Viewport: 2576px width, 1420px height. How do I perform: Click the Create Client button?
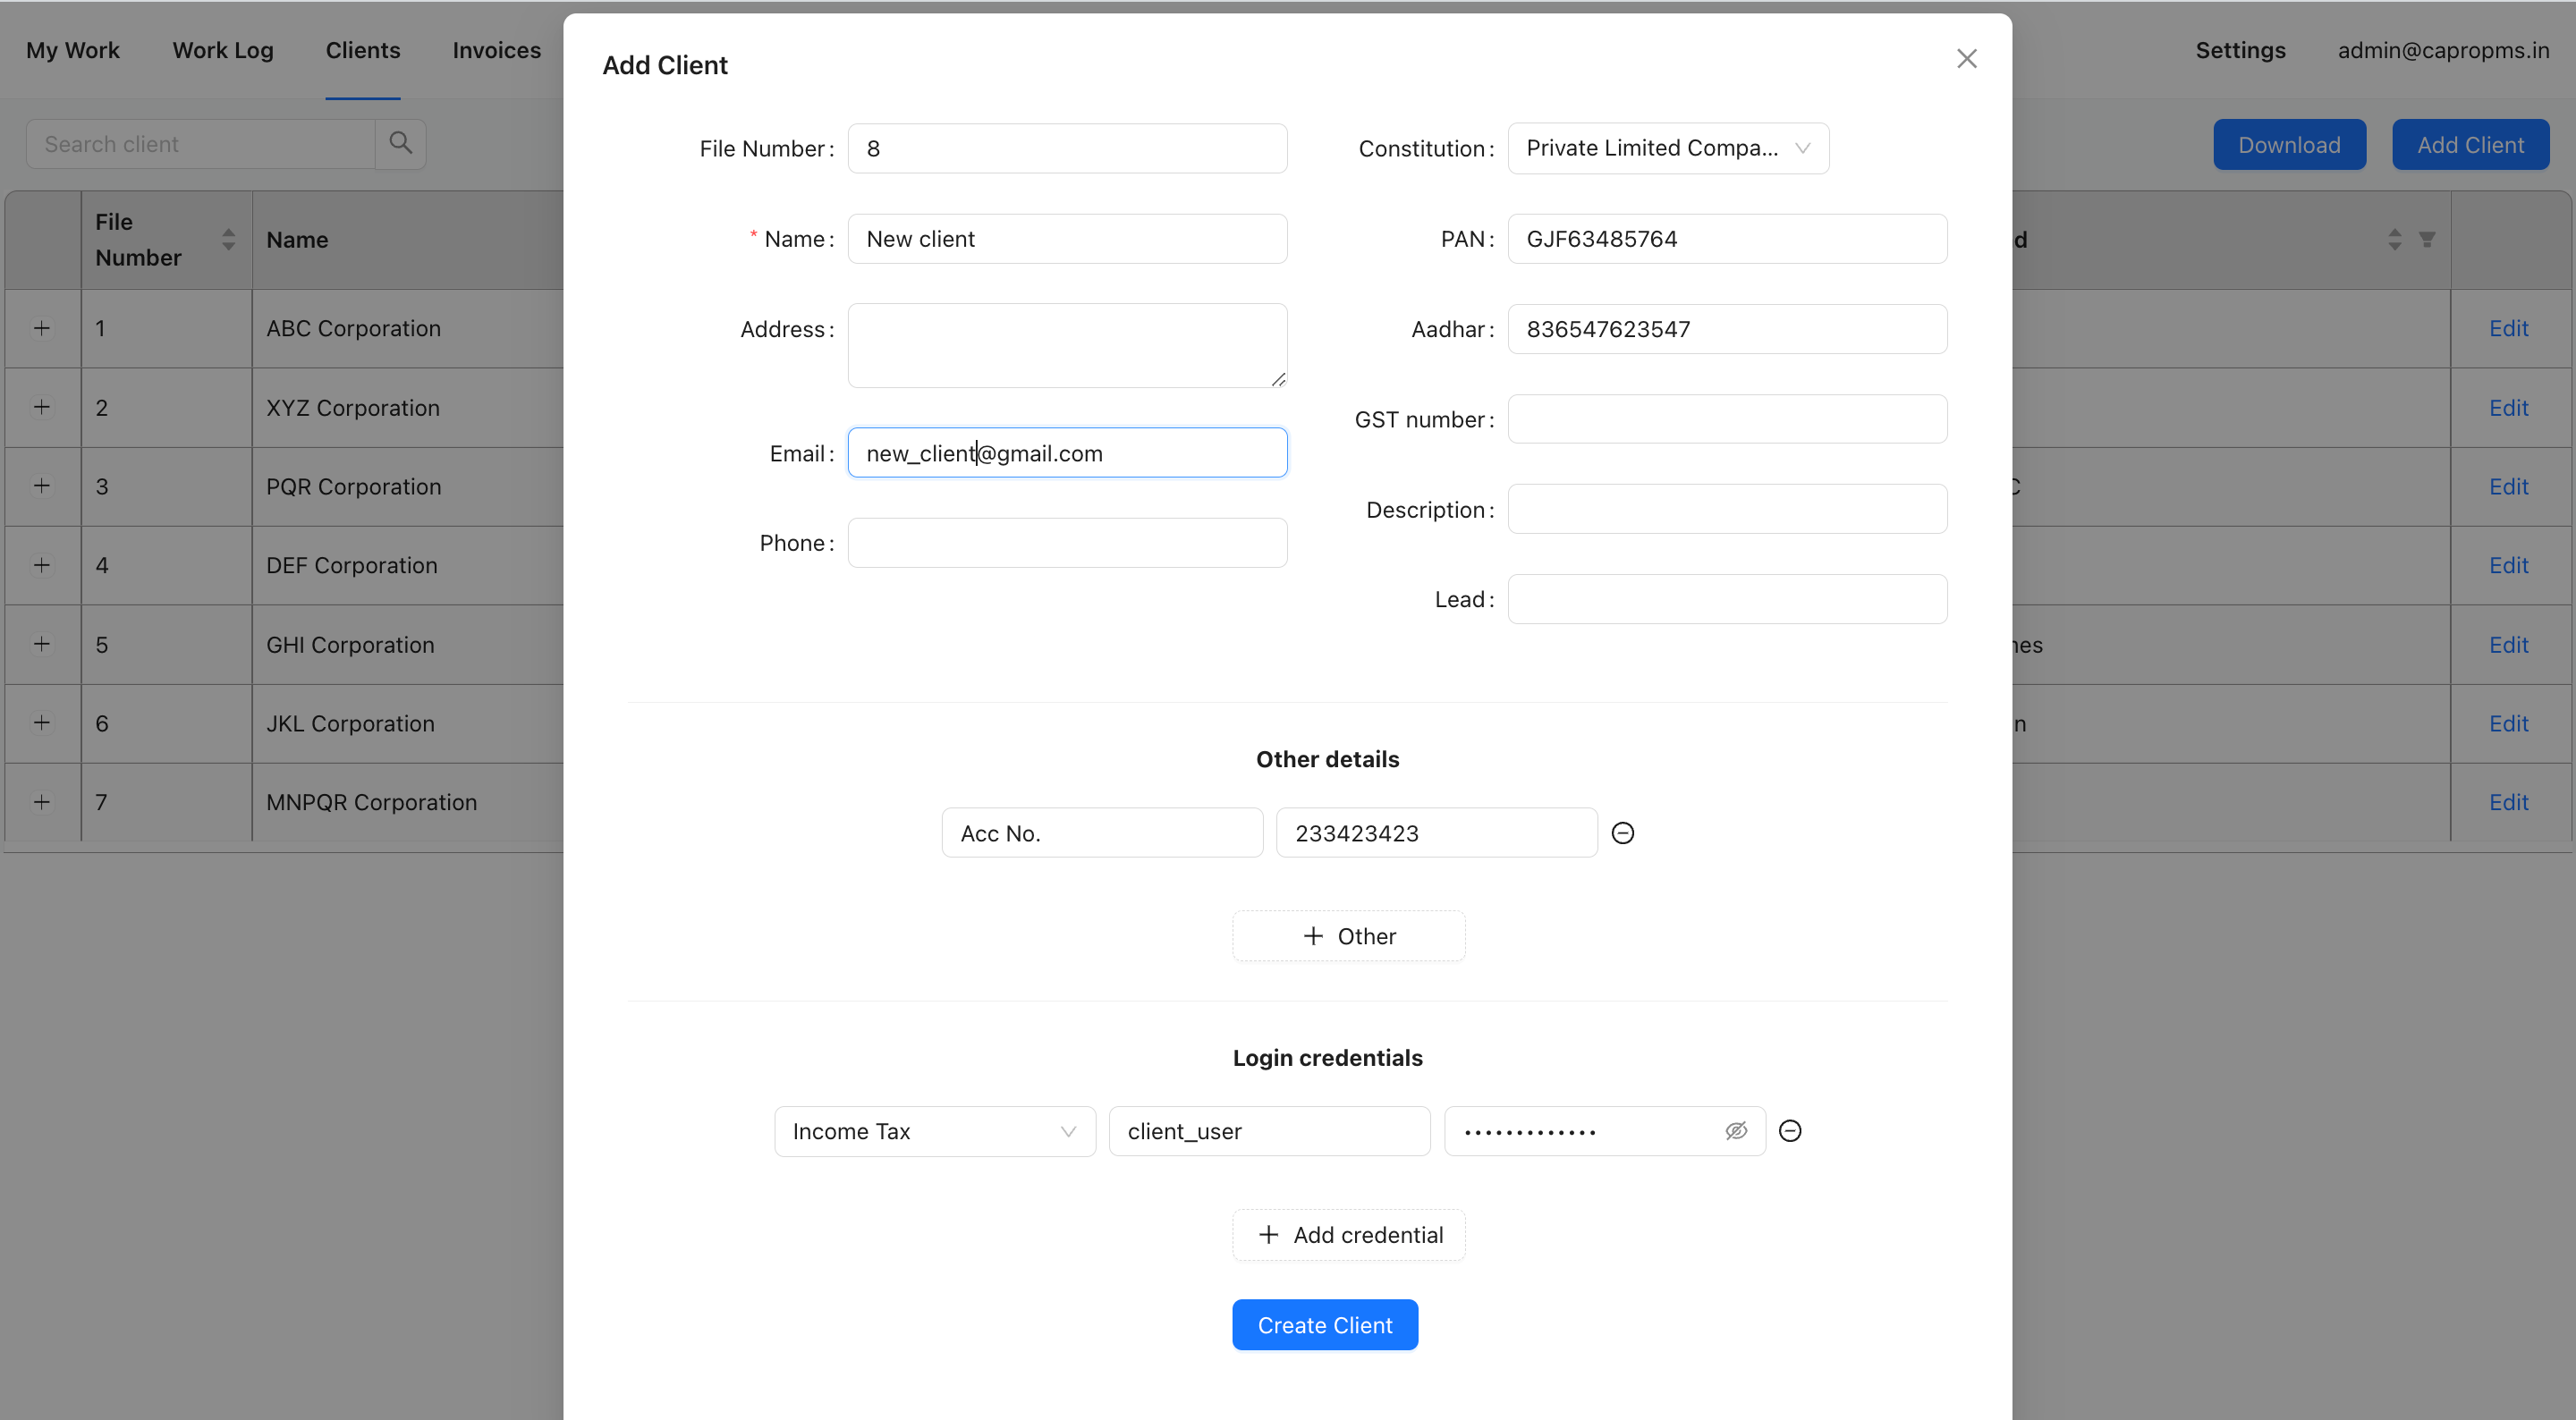[x=1325, y=1324]
